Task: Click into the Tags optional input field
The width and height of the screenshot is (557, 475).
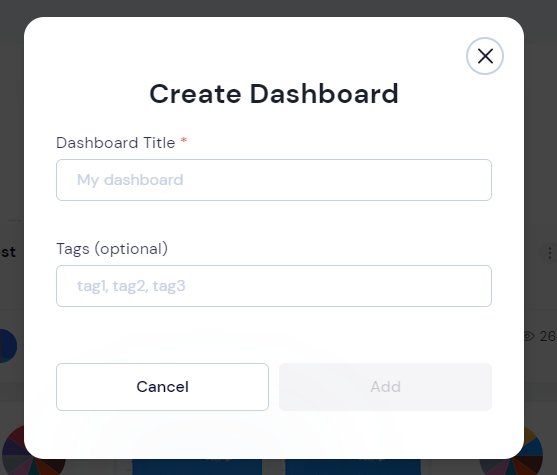Action: 274,286
